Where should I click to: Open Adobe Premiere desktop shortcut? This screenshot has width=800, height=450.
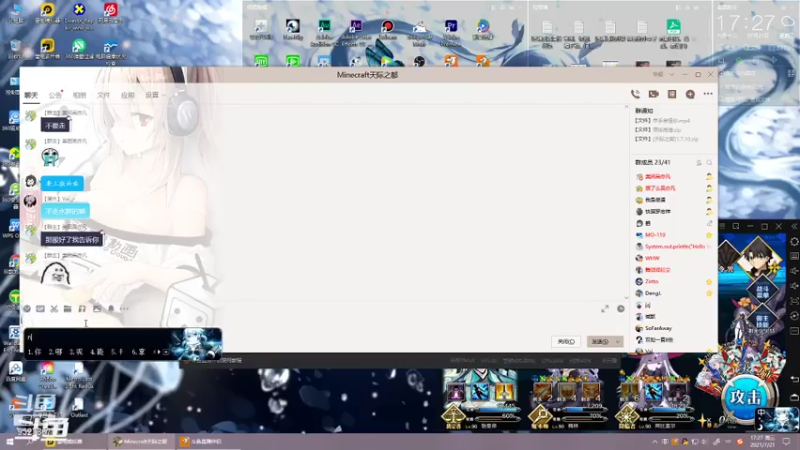451,34
